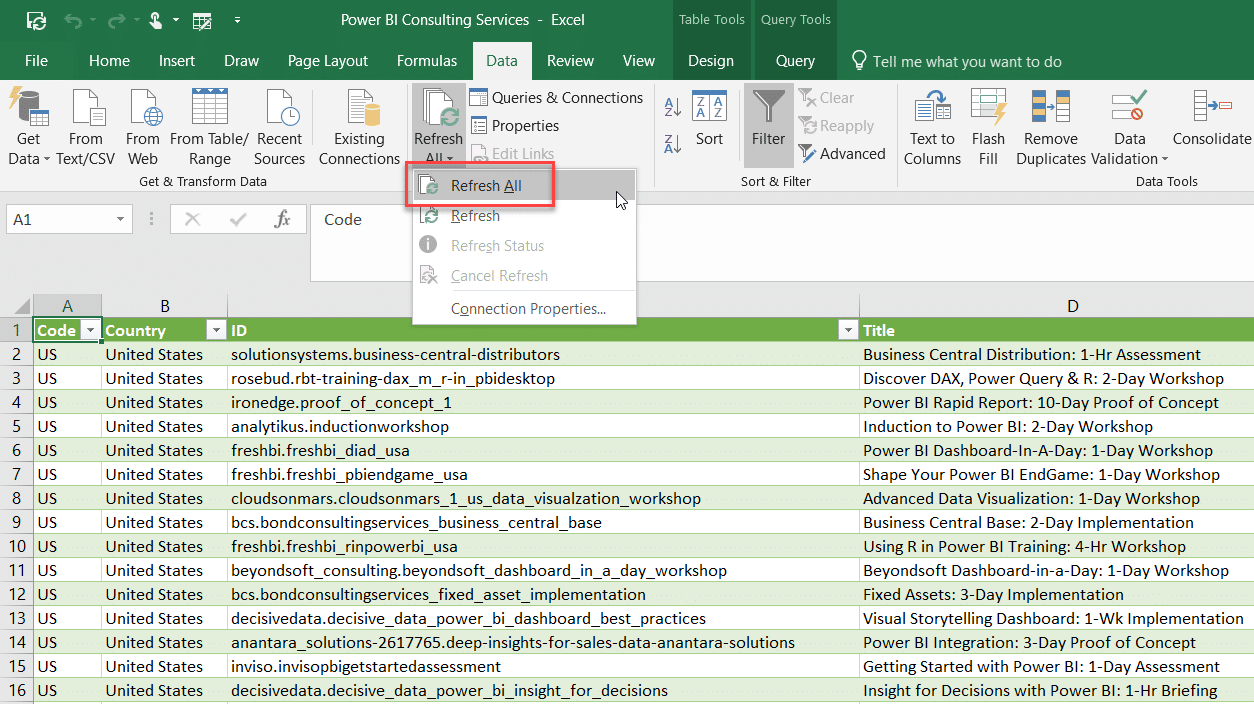Select Refresh in dropdown menu
Screen dimensions: 1254x704
(524, 216)
